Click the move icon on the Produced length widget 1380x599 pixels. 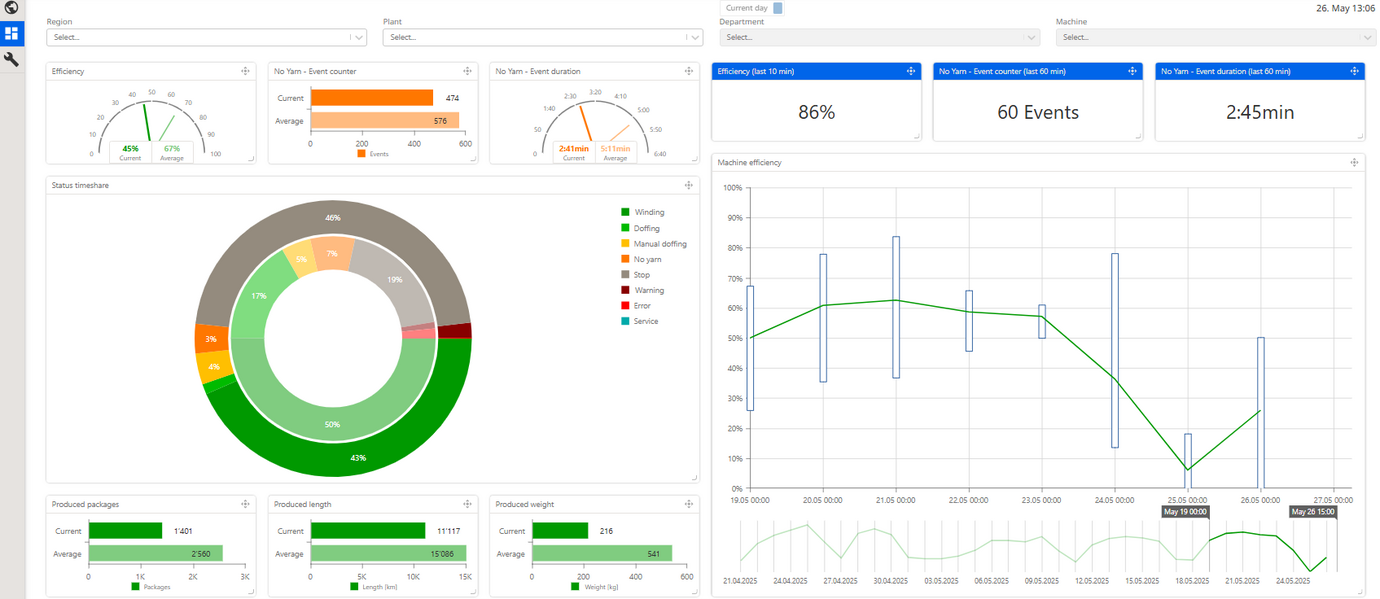[466, 504]
